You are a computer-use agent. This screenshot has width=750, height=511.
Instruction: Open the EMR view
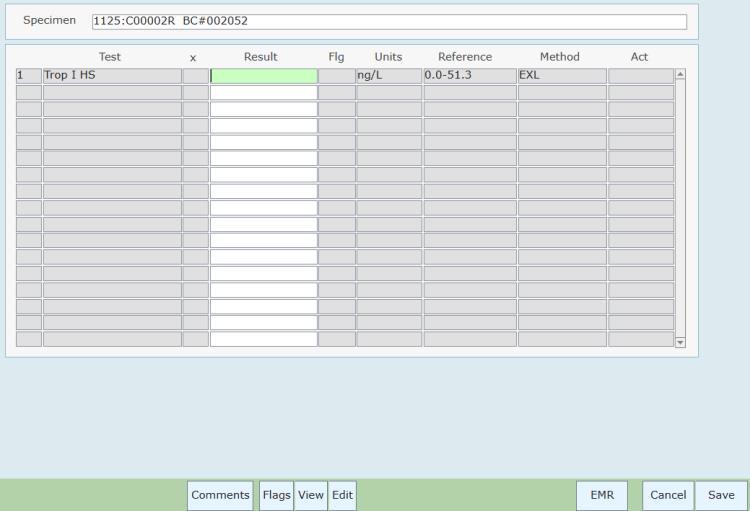[x=601, y=495]
